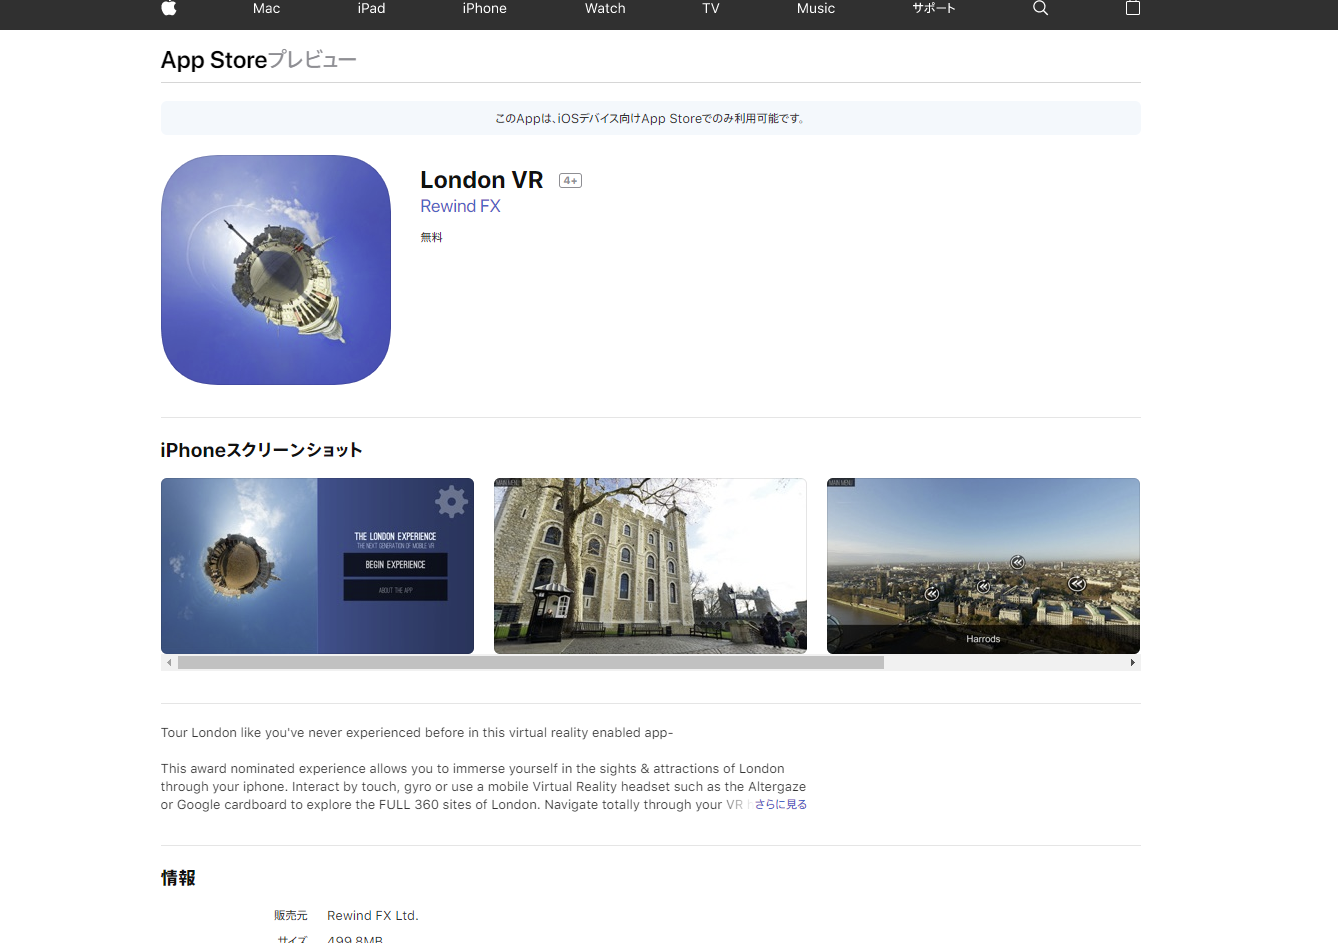Open the iPad menu item

point(371,8)
